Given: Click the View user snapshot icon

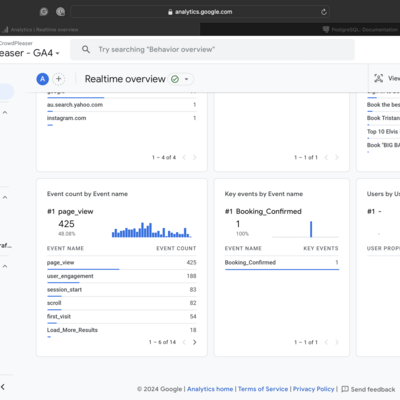Looking at the screenshot, I should pyautogui.click(x=378, y=78).
